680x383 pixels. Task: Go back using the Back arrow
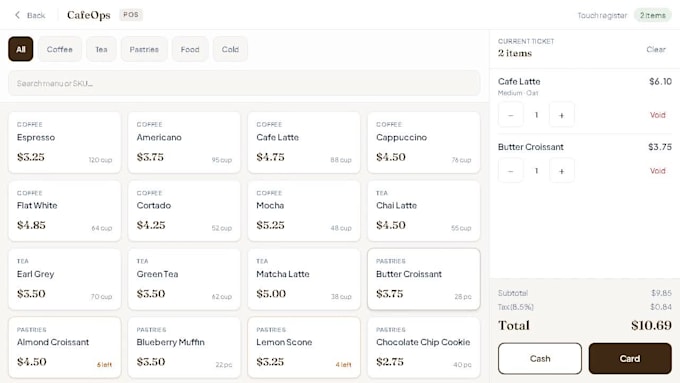[29, 15]
